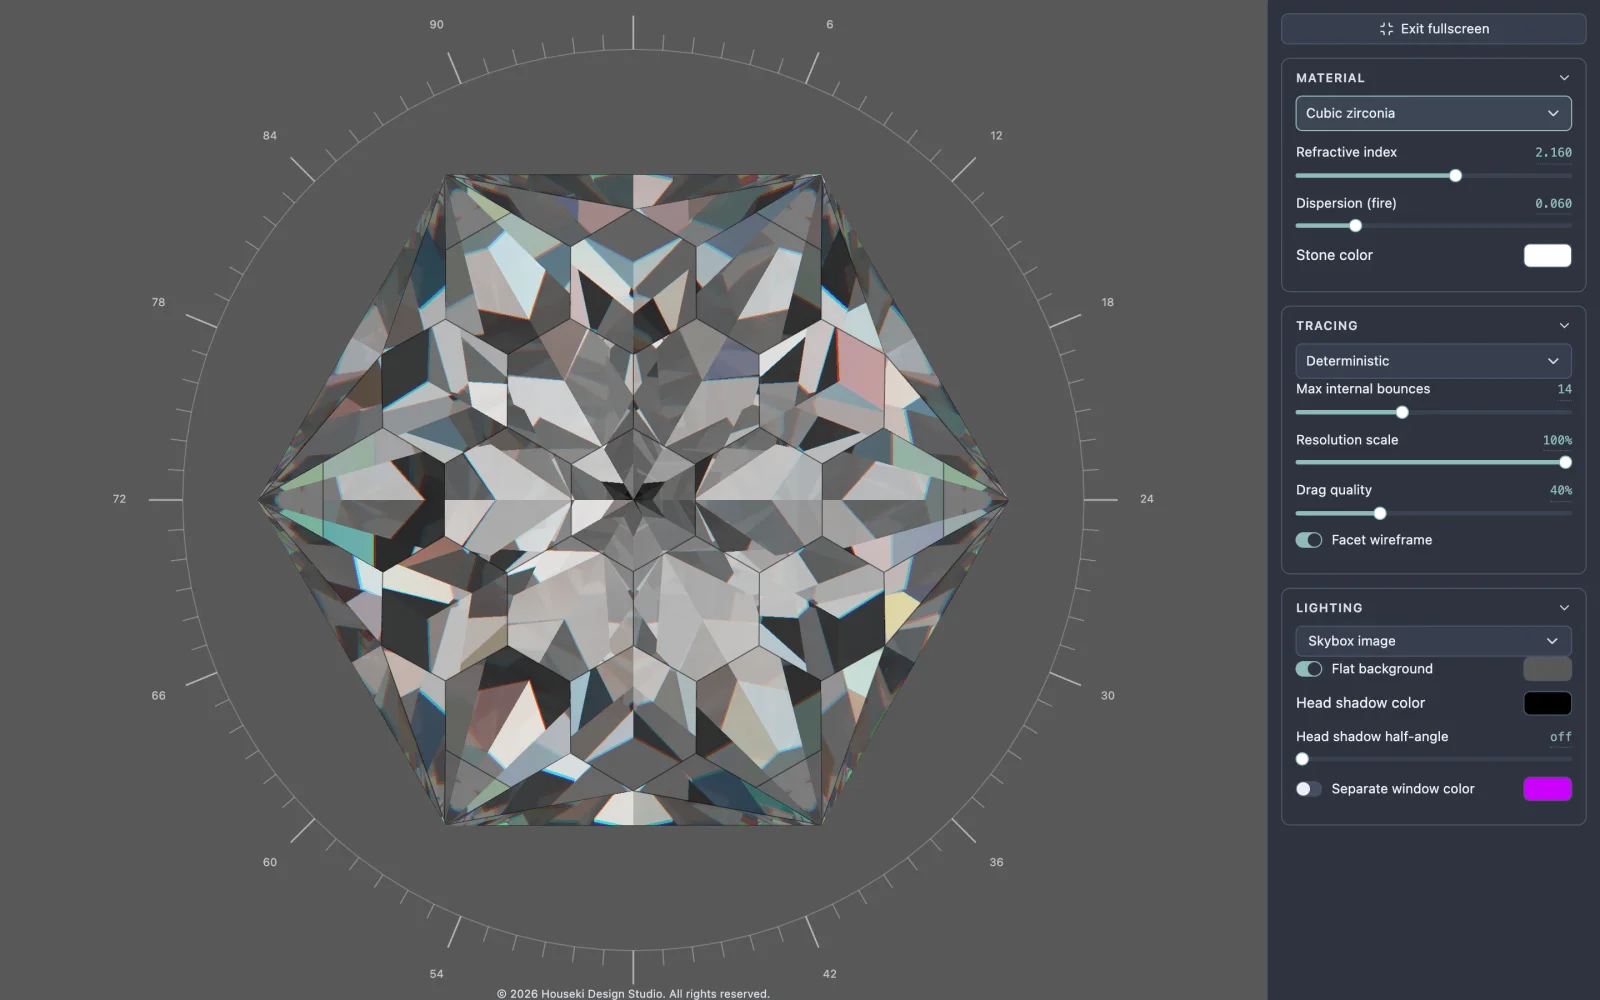
Task: Open the Deterministic tracing mode dropdown
Action: point(1433,361)
